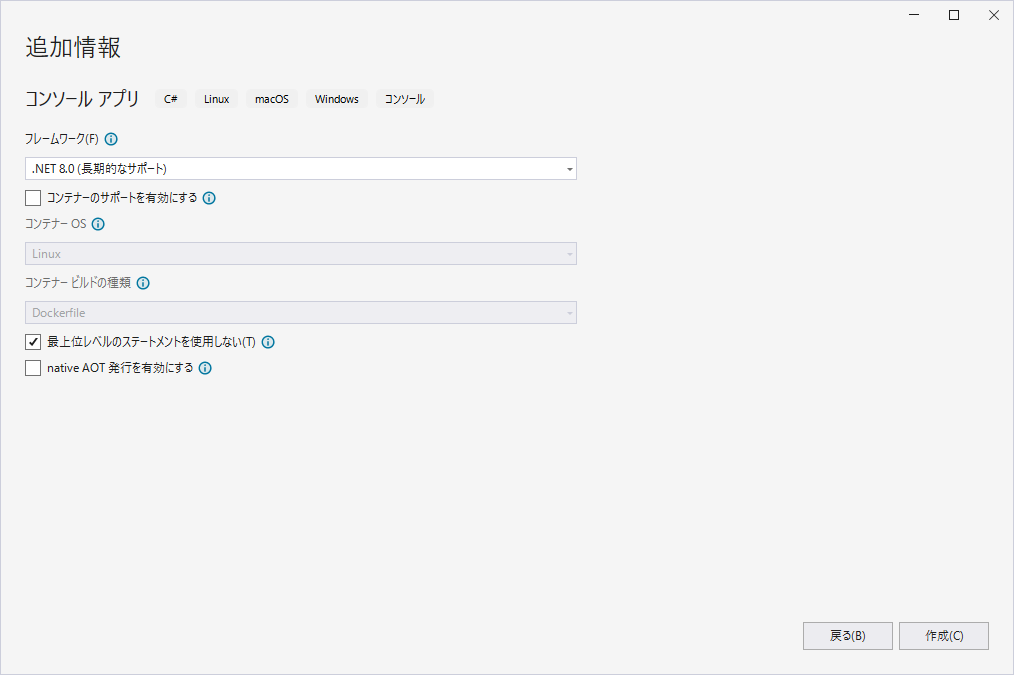Screen dimensions: 1014x675
Task: Click info icon beside 最上位レベルのステートメントを使用しない
Action: pos(268,342)
